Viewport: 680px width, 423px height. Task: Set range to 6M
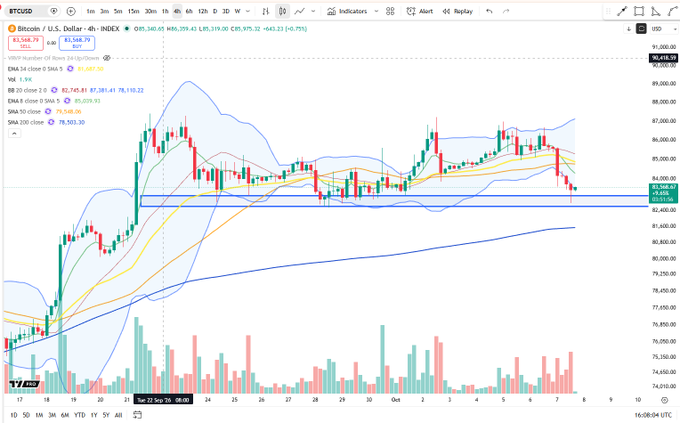click(65, 415)
